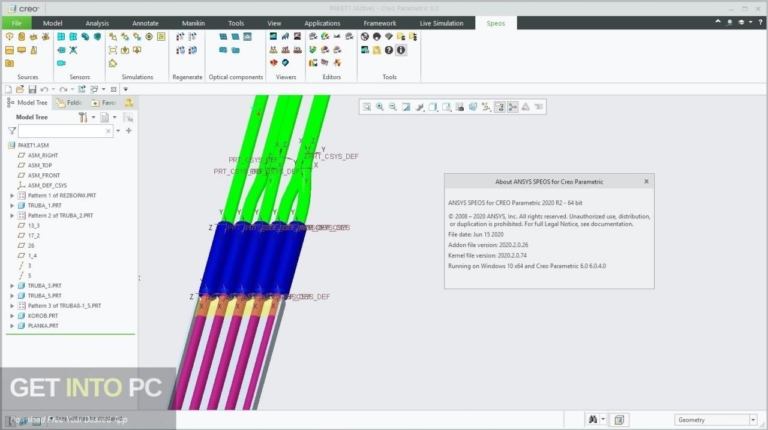Click the tree filter funnel icon
Viewport: 768px width, 430px height.
click(x=12, y=131)
